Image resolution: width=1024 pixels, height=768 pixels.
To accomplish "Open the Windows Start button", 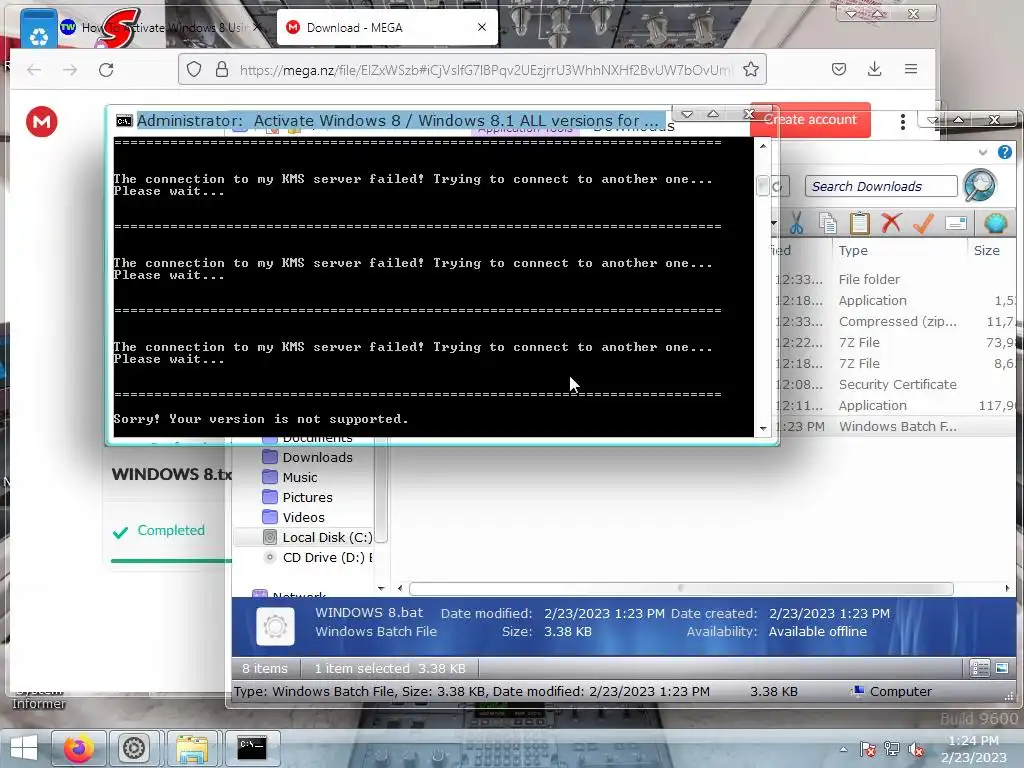I will (x=24, y=748).
